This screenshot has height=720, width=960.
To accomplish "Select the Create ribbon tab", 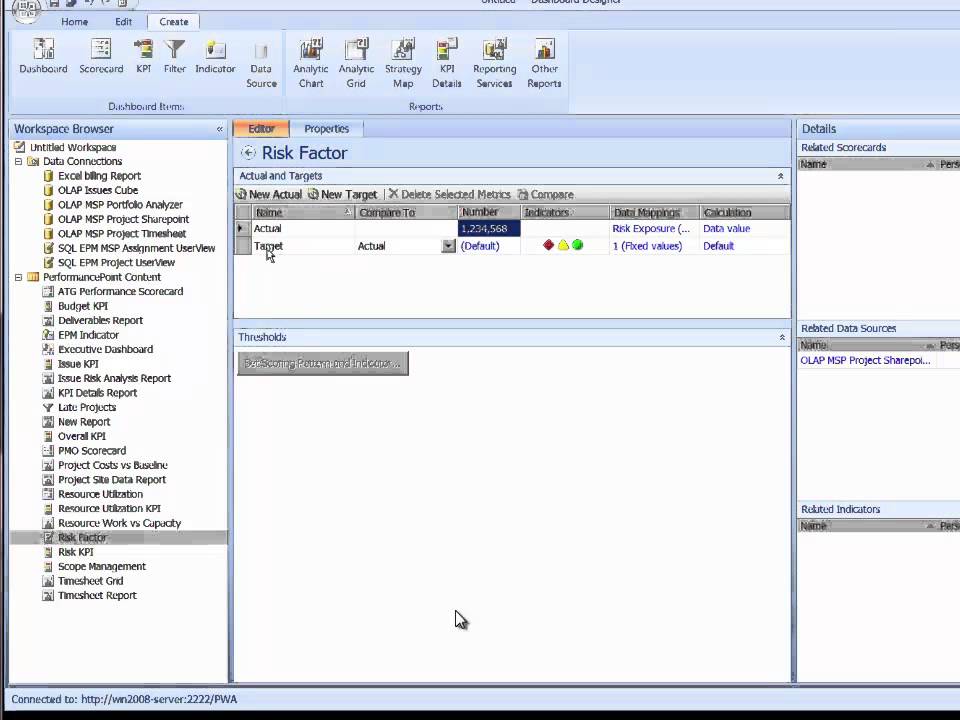I will [174, 21].
